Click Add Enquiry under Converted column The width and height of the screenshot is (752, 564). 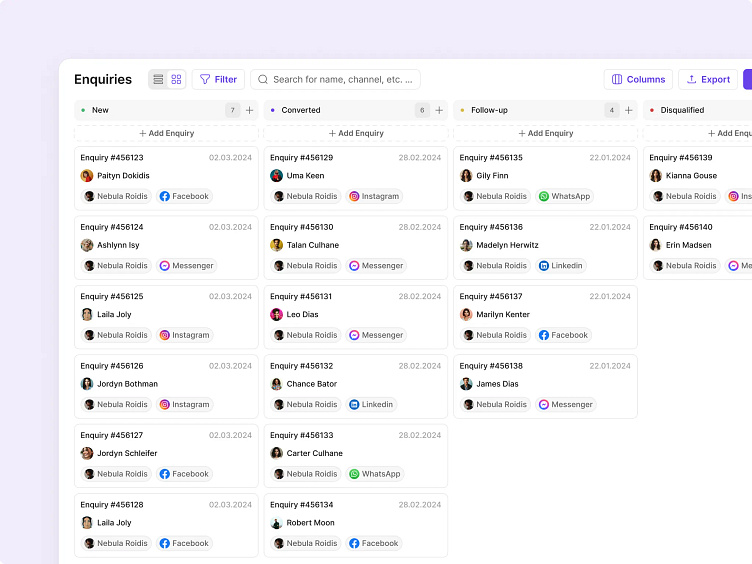tap(356, 133)
